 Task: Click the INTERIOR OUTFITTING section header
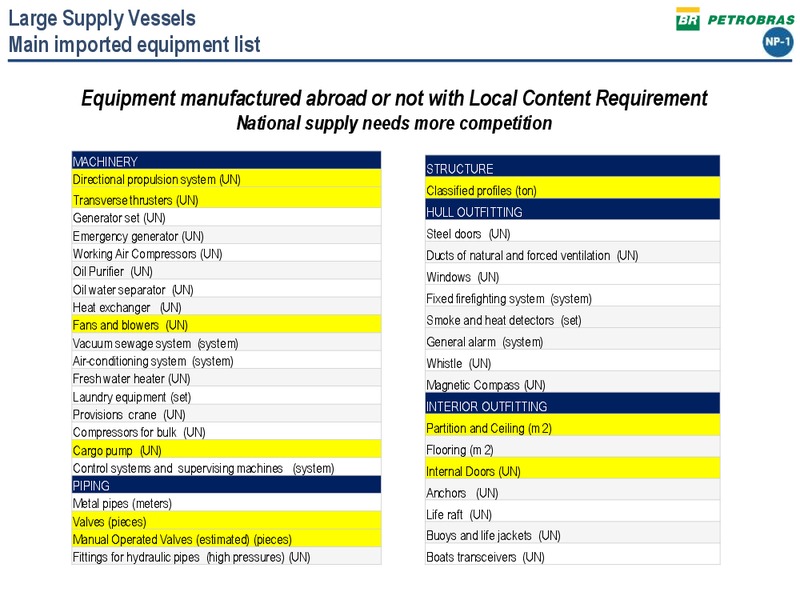pos(572,404)
